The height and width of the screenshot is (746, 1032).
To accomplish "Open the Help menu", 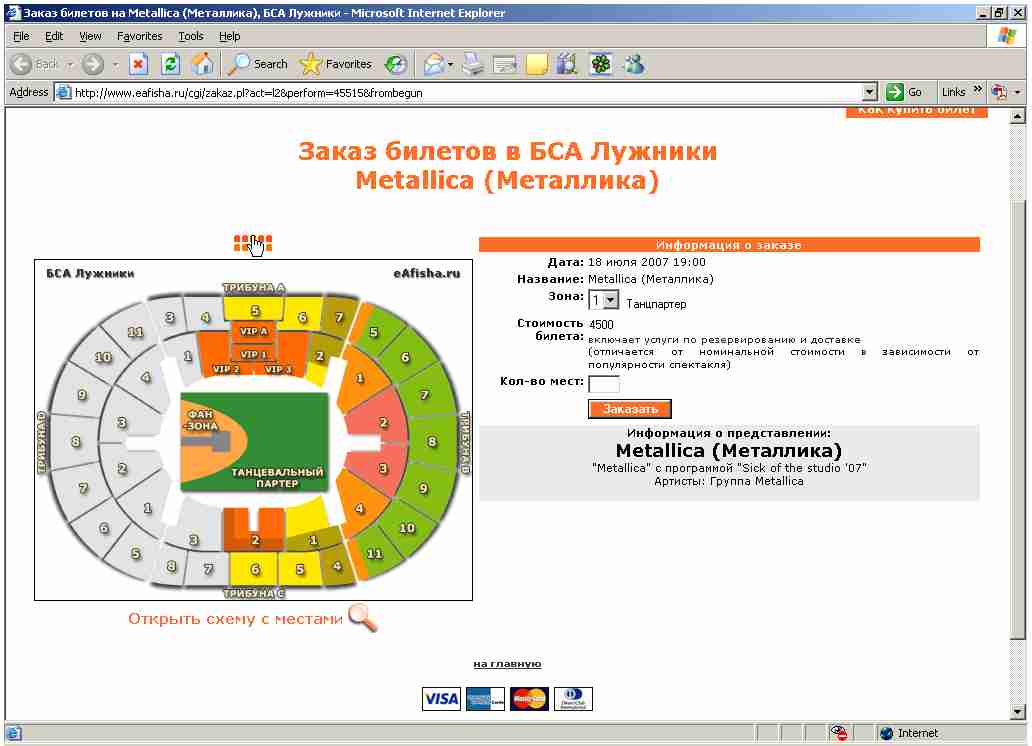I will click(229, 36).
